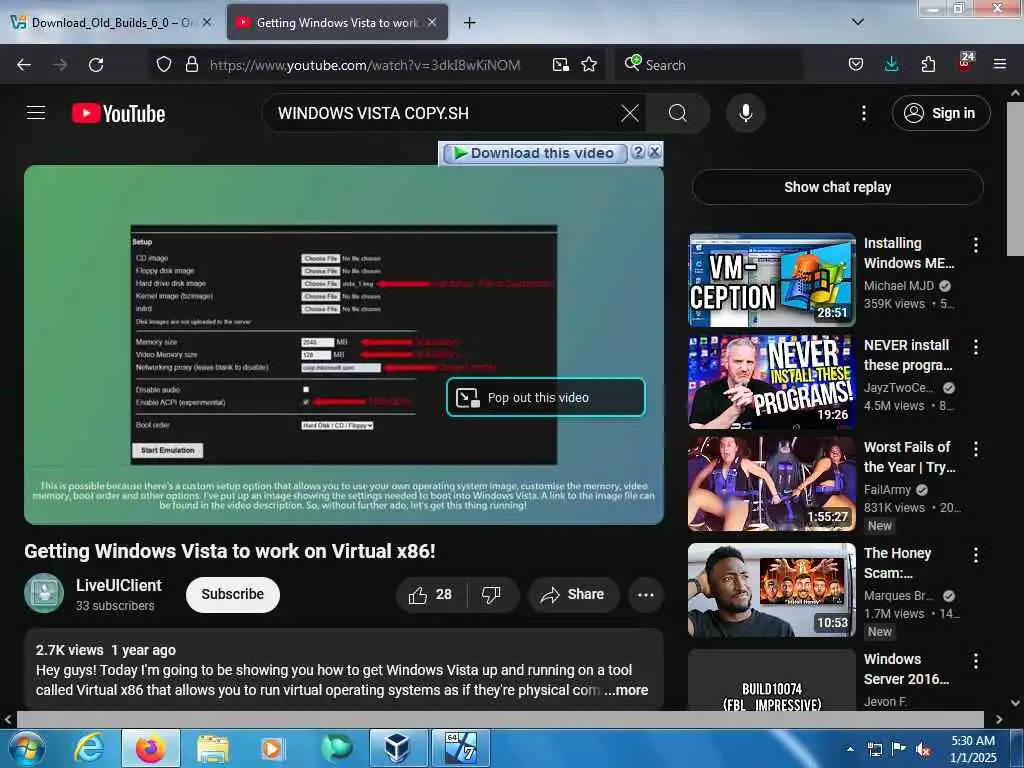Viewport: 1024px width, 768px height.
Task: Open the Windows Start orb
Action: [x=27, y=748]
